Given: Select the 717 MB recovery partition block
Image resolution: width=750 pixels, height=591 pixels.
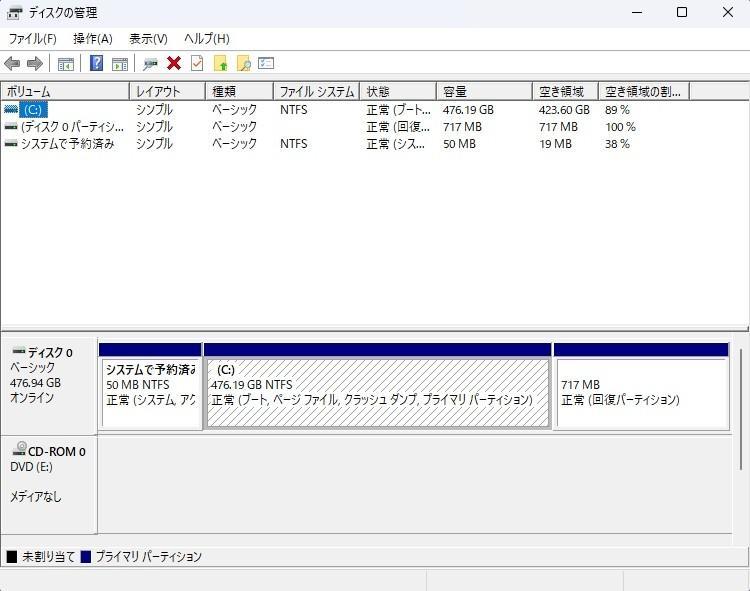Looking at the screenshot, I should pyautogui.click(x=641, y=386).
